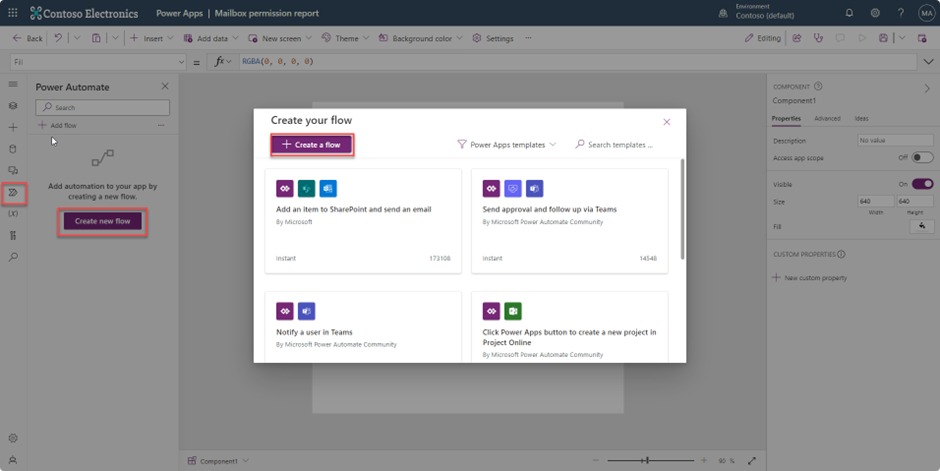
Task: Switch to the Advanced tab
Action: click(827, 119)
